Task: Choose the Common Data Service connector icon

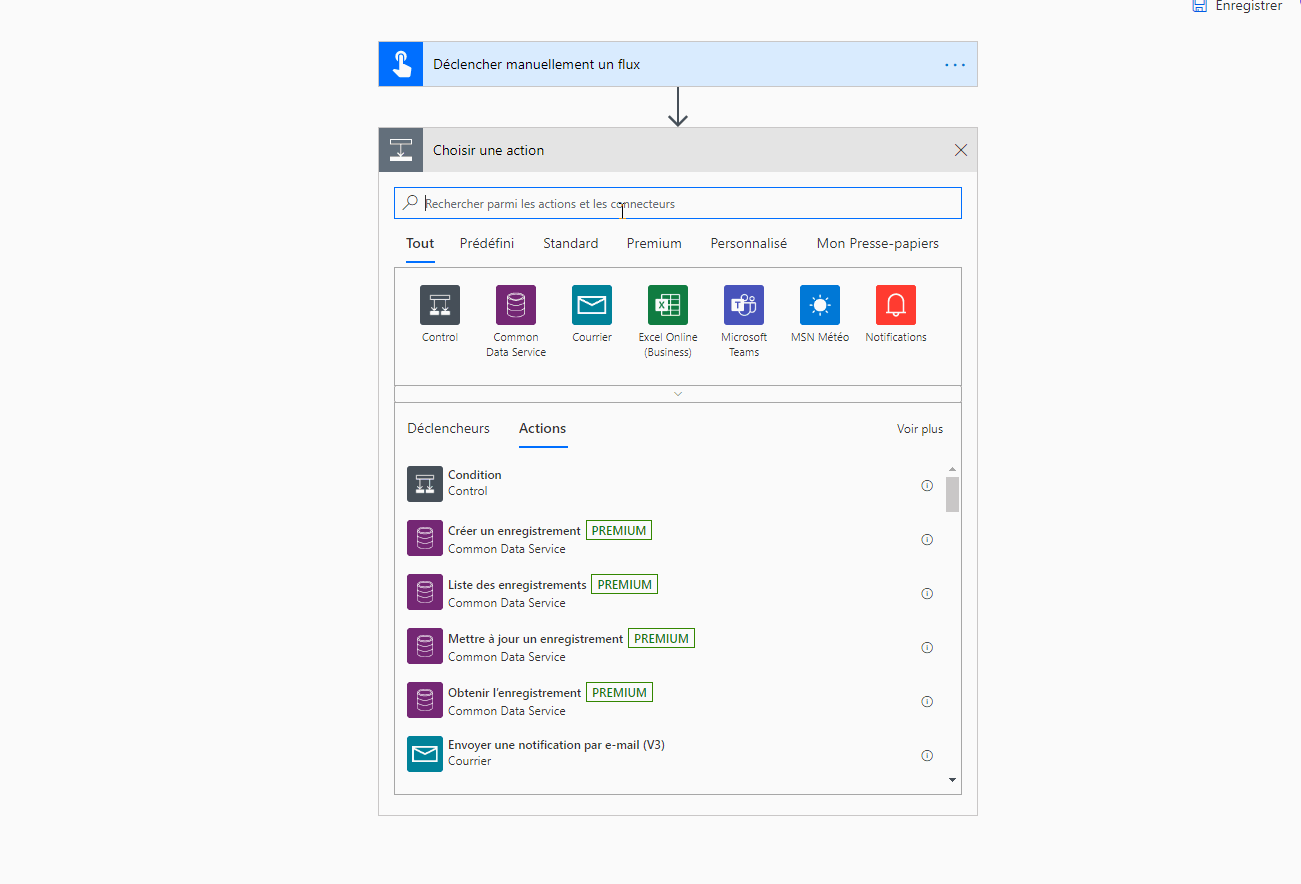Action: (516, 305)
